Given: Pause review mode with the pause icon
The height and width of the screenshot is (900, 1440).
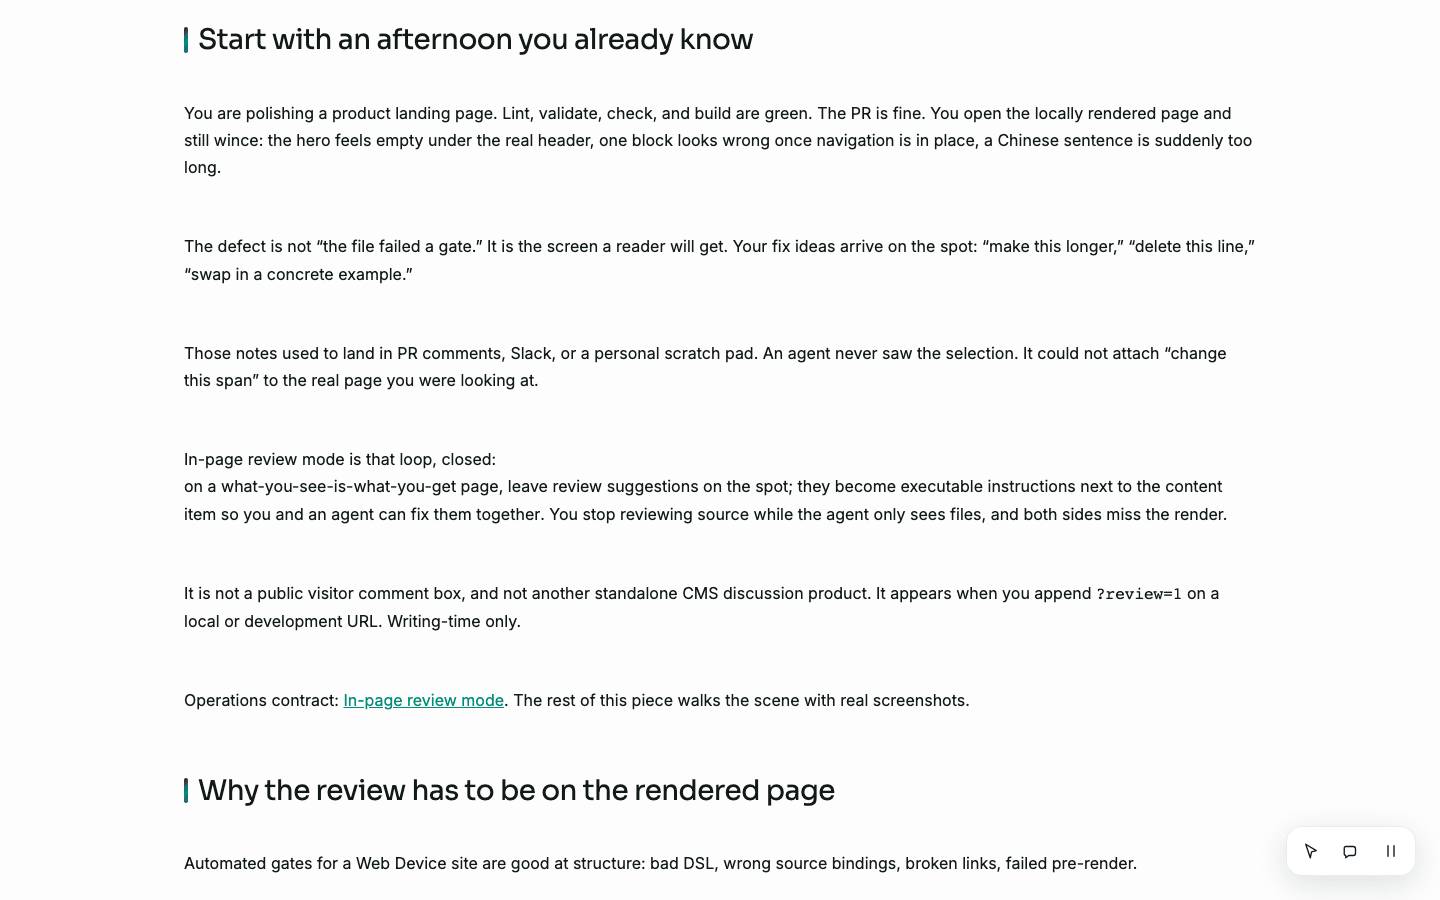Looking at the screenshot, I should (1390, 851).
